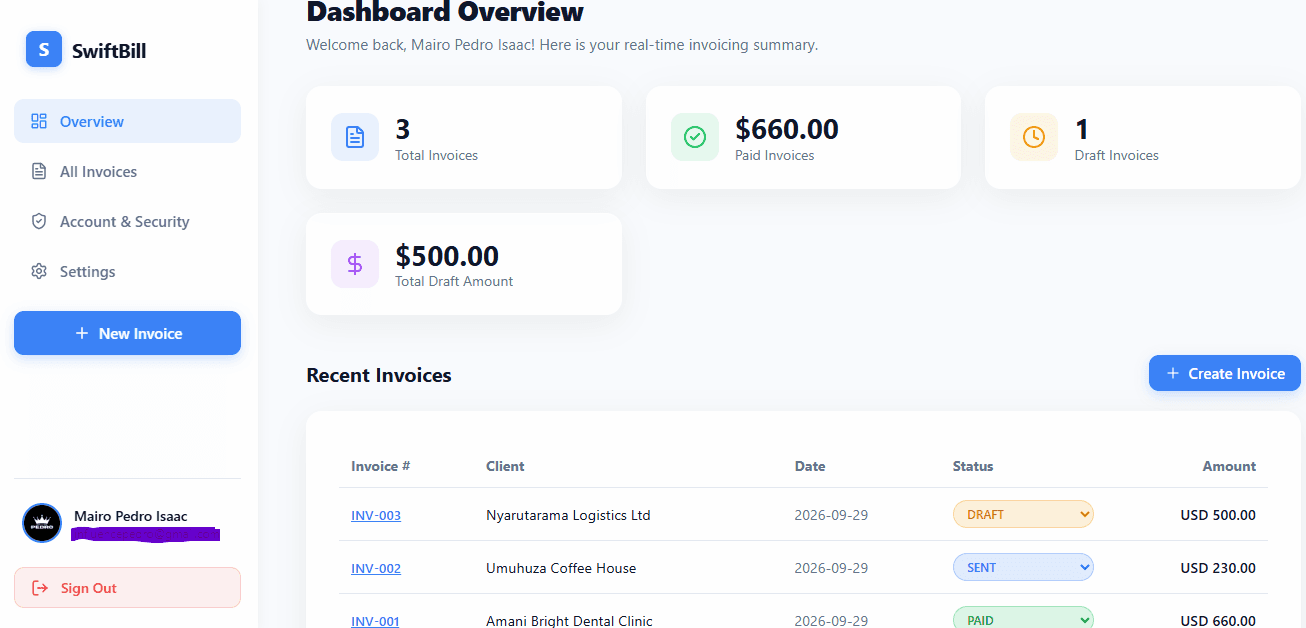Open Account & Security page
Image resolution: width=1306 pixels, height=628 pixels.
(x=127, y=221)
